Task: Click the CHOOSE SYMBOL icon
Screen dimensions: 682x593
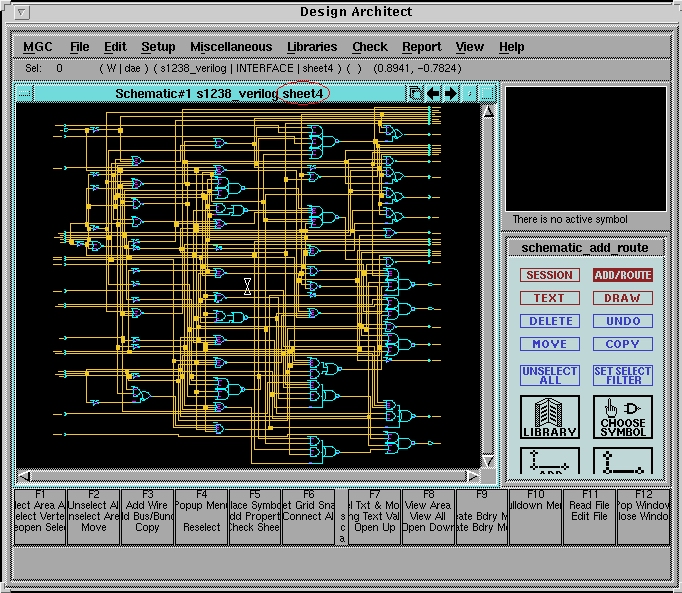Action: 623,417
